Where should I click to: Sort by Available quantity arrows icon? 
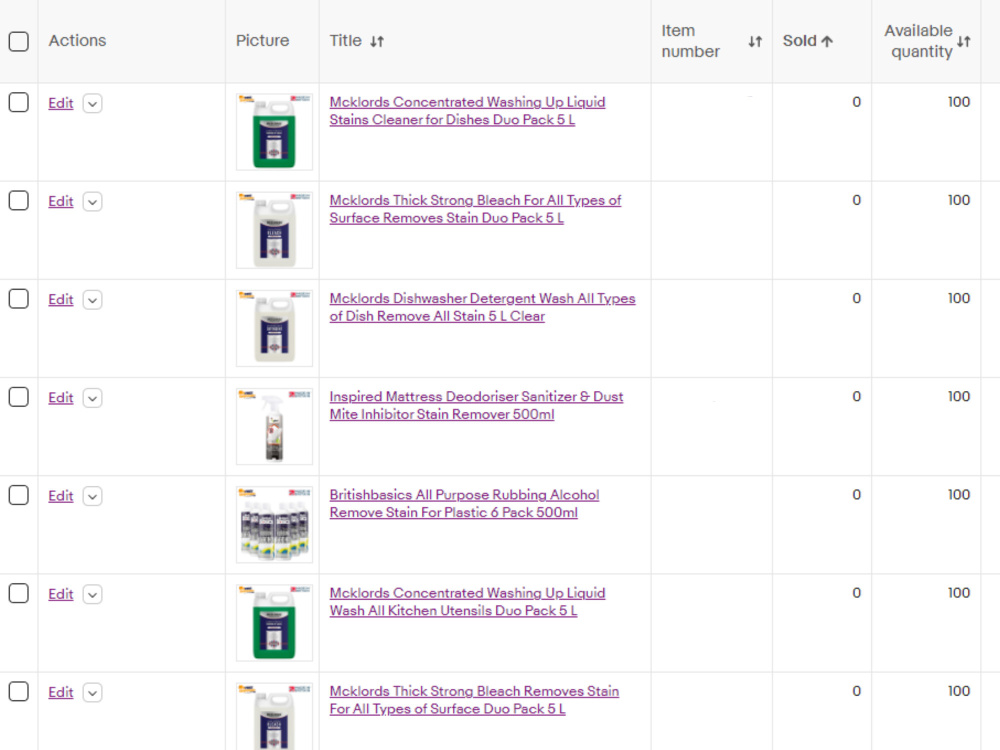tap(964, 41)
